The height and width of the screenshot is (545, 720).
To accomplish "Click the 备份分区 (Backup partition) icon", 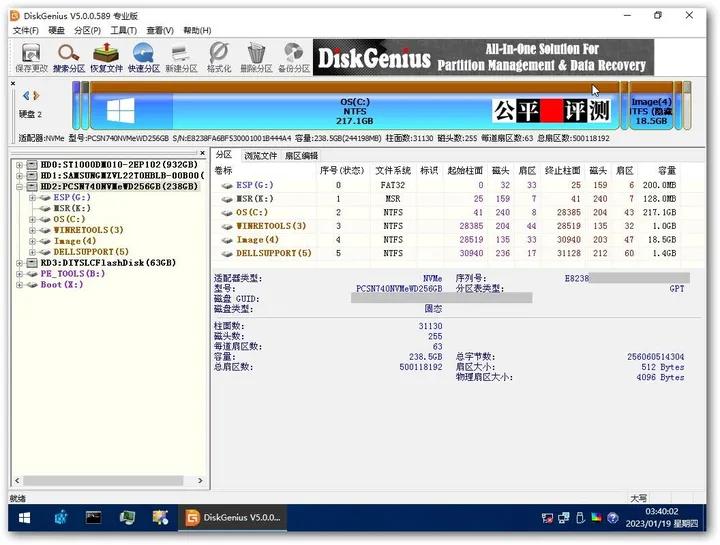I will tap(293, 56).
